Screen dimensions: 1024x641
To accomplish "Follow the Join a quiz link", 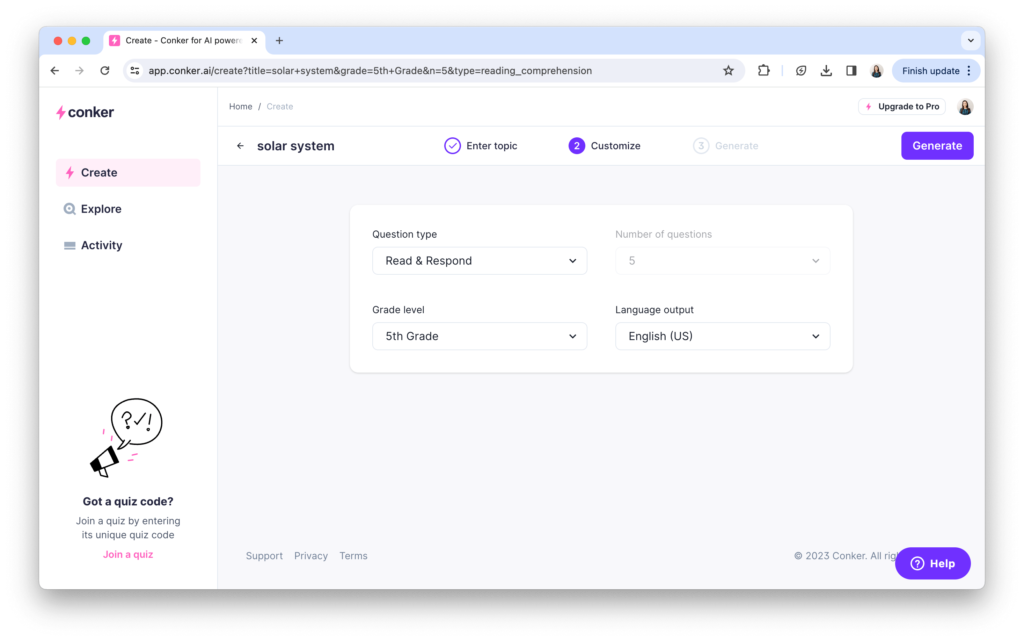I will (x=128, y=554).
